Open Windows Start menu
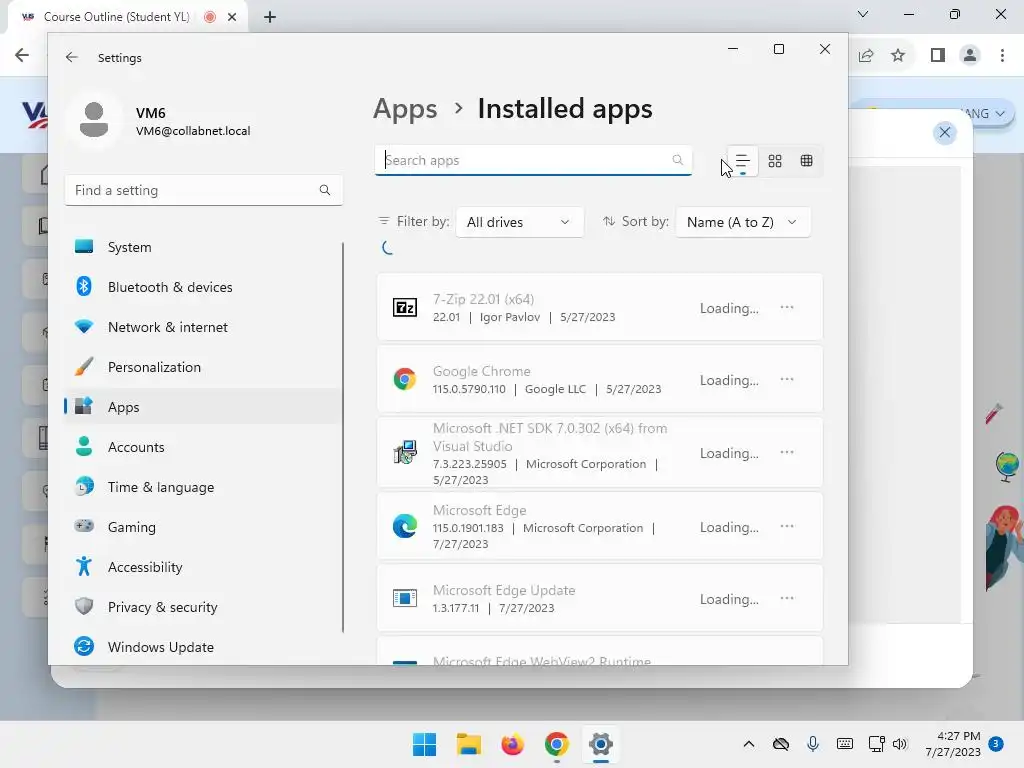Viewport: 1024px width, 768px height. tap(424, 744)
